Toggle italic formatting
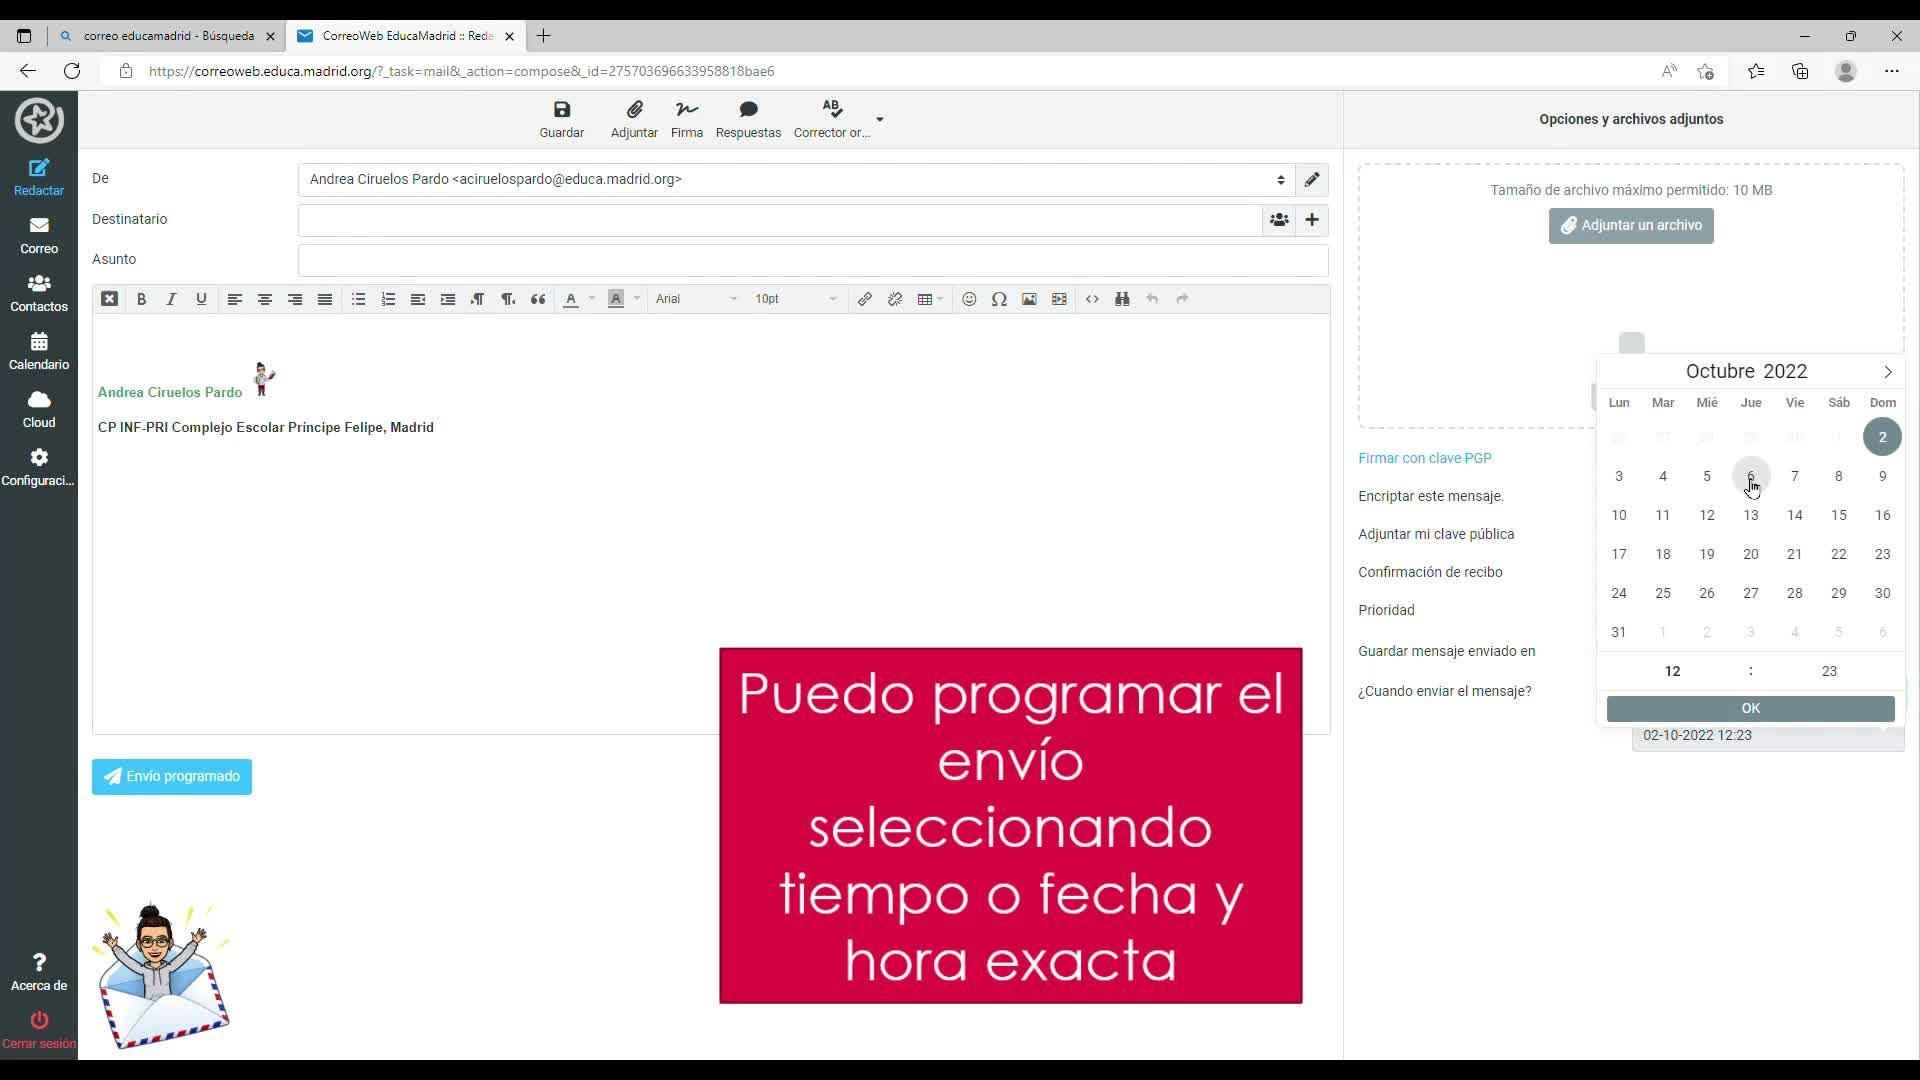The height and width of the screenshot is (1080, 1920). [x=171, y=299]
